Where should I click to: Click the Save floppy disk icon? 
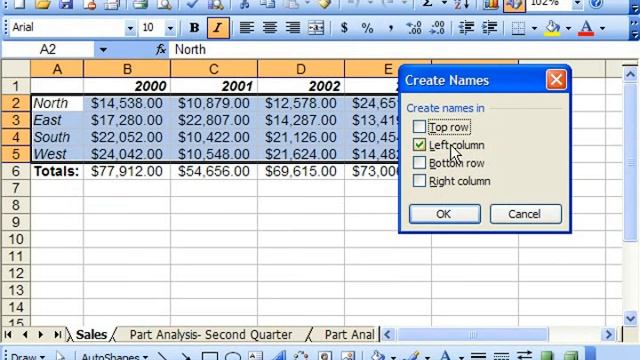click(x=65, y=4)
